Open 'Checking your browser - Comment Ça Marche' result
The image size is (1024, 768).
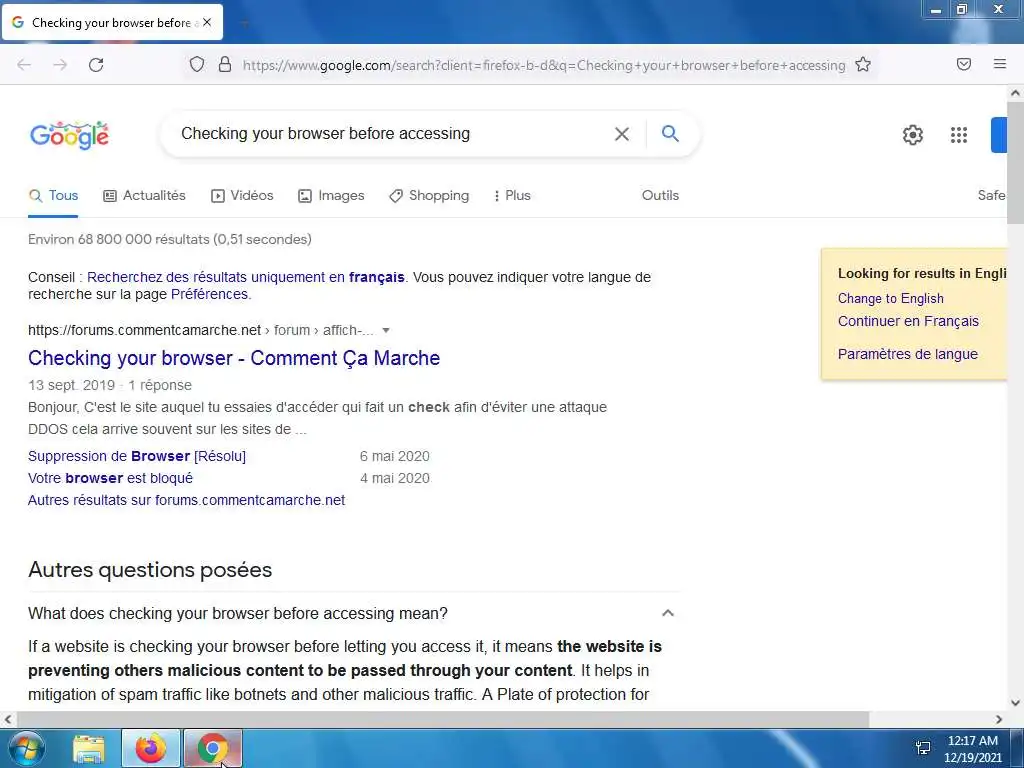coord(234,358)
